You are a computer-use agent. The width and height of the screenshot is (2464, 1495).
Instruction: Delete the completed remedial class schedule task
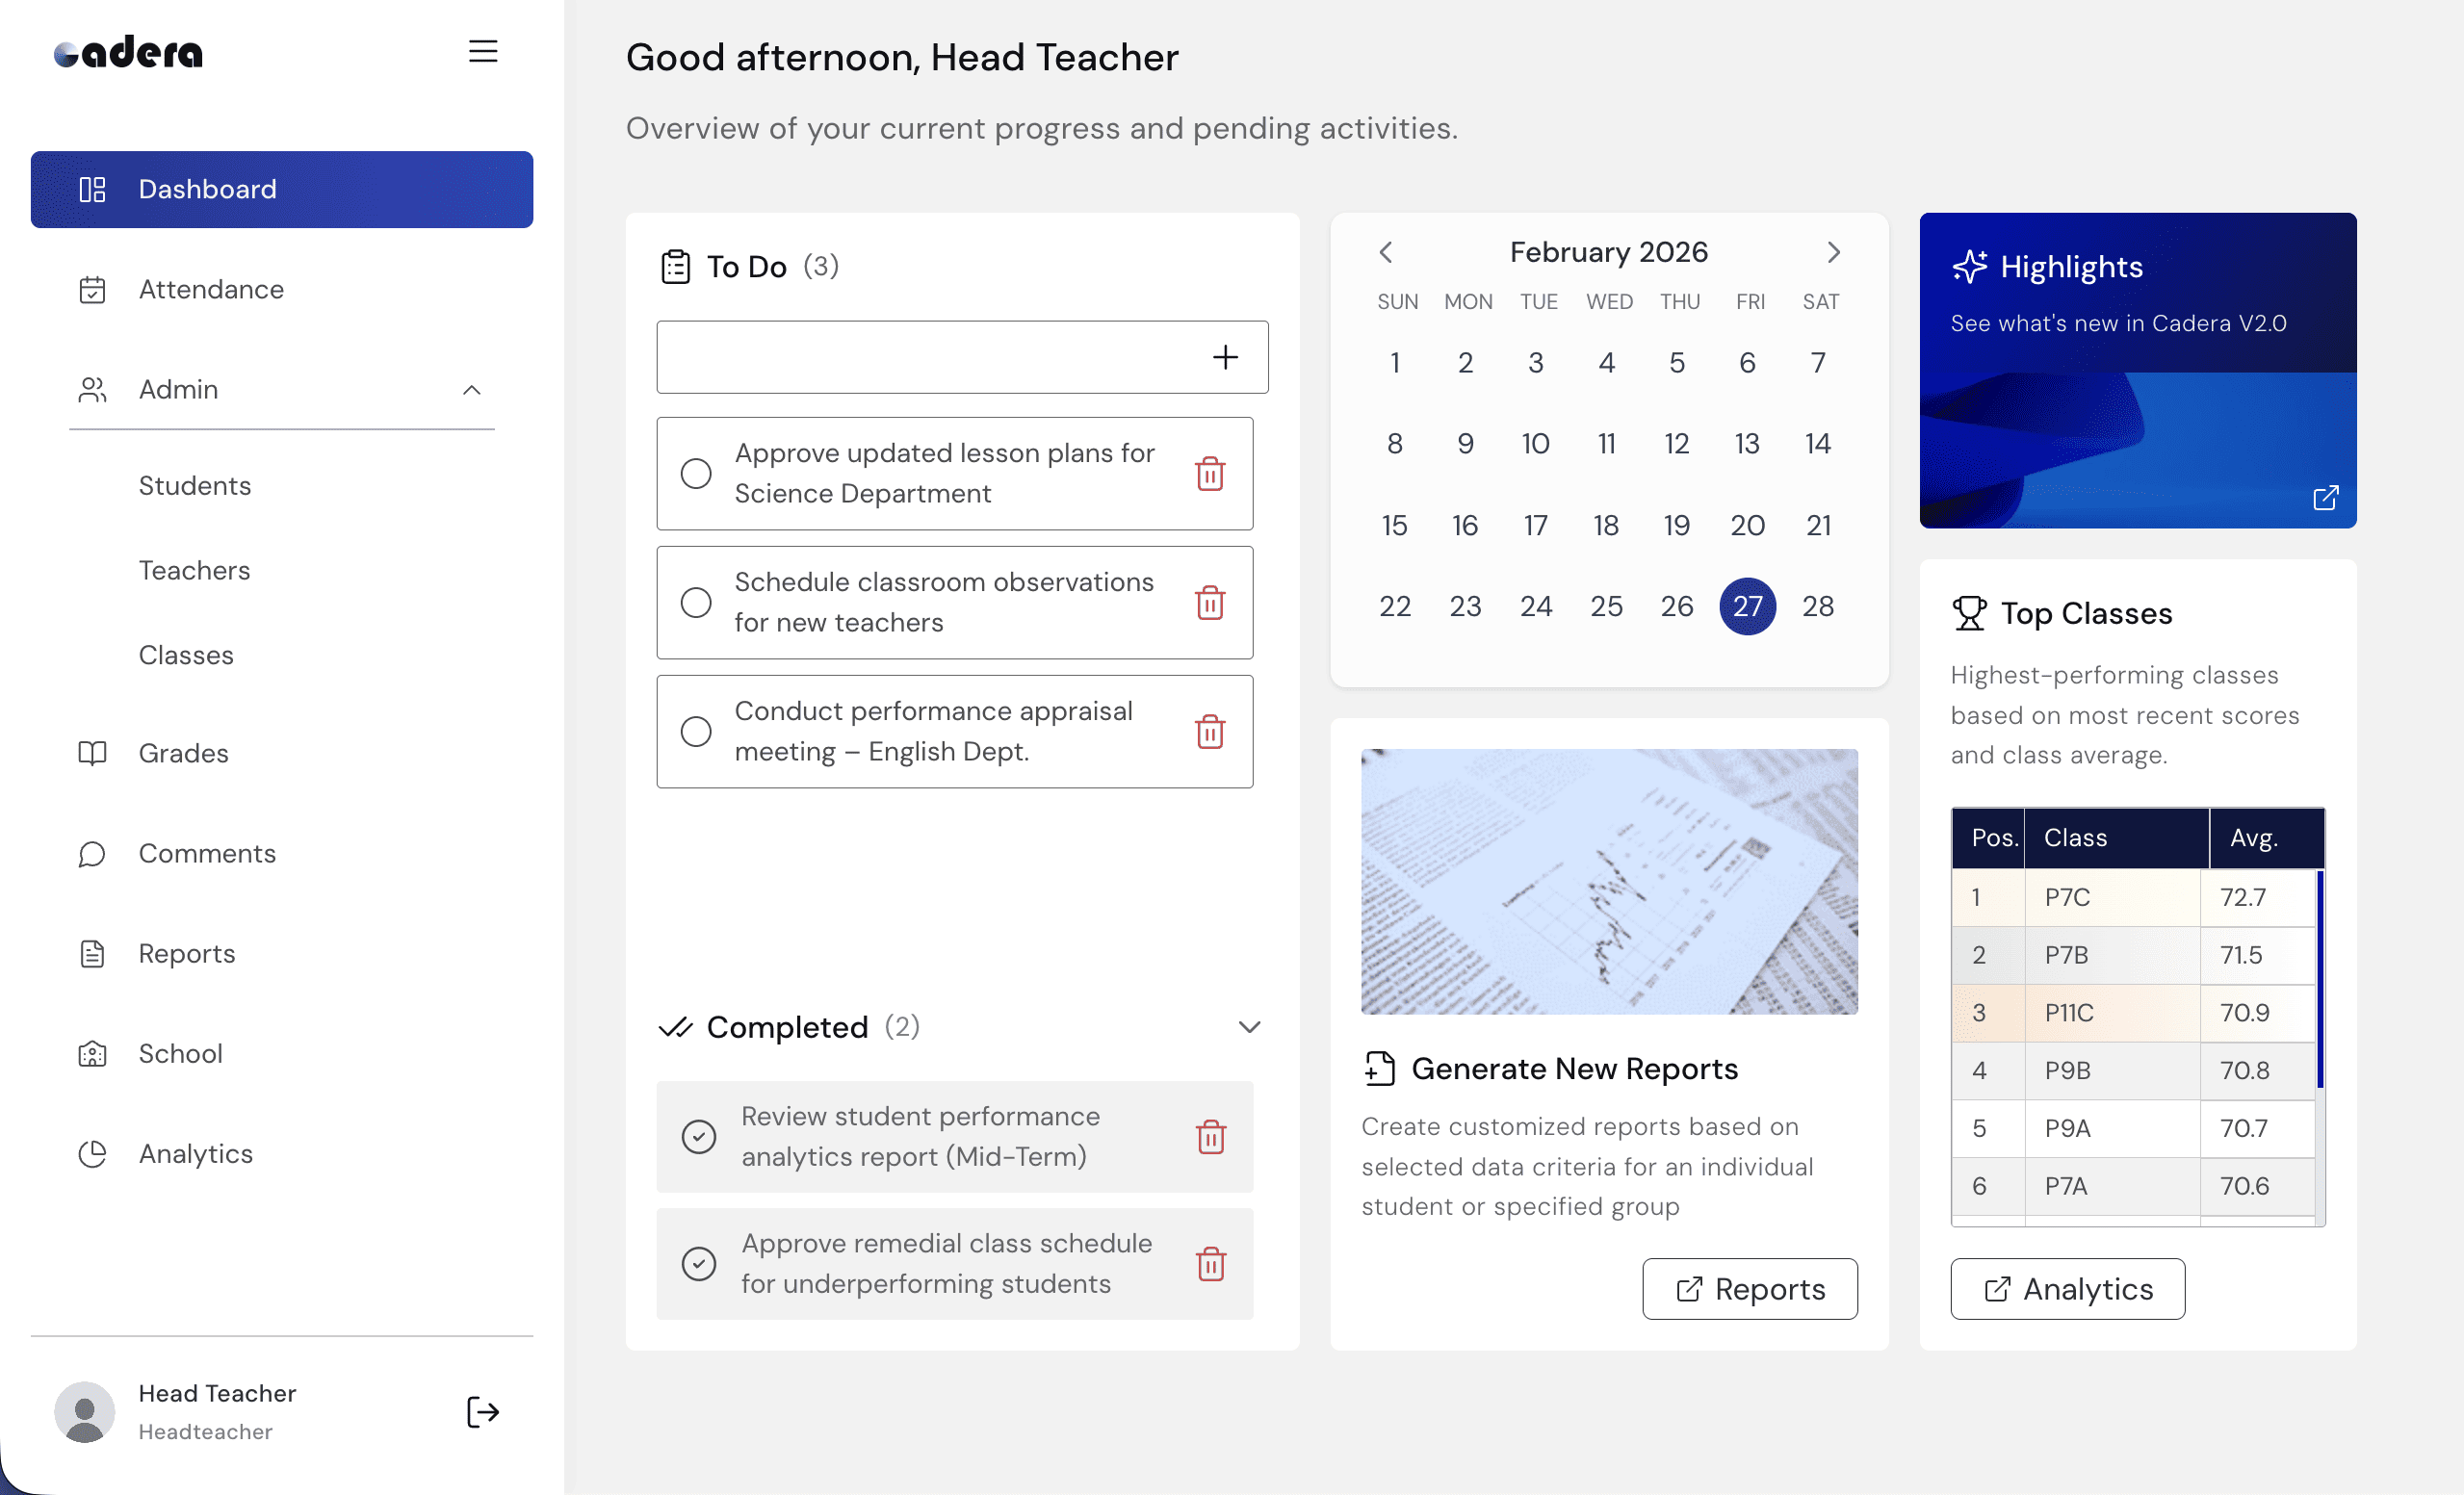point(1210,1264)
